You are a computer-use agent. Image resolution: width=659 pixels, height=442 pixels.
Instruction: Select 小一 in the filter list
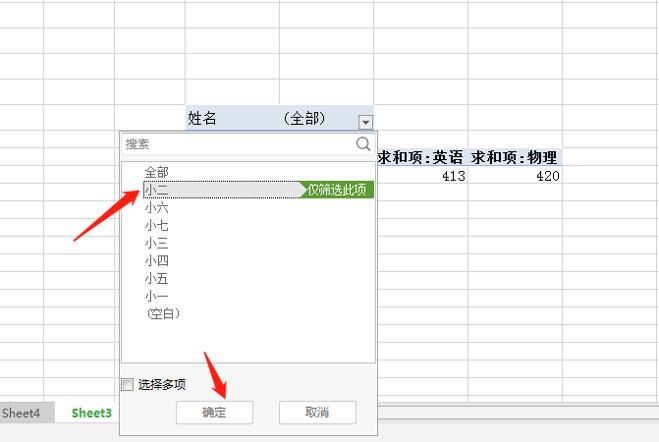point(156,296)
